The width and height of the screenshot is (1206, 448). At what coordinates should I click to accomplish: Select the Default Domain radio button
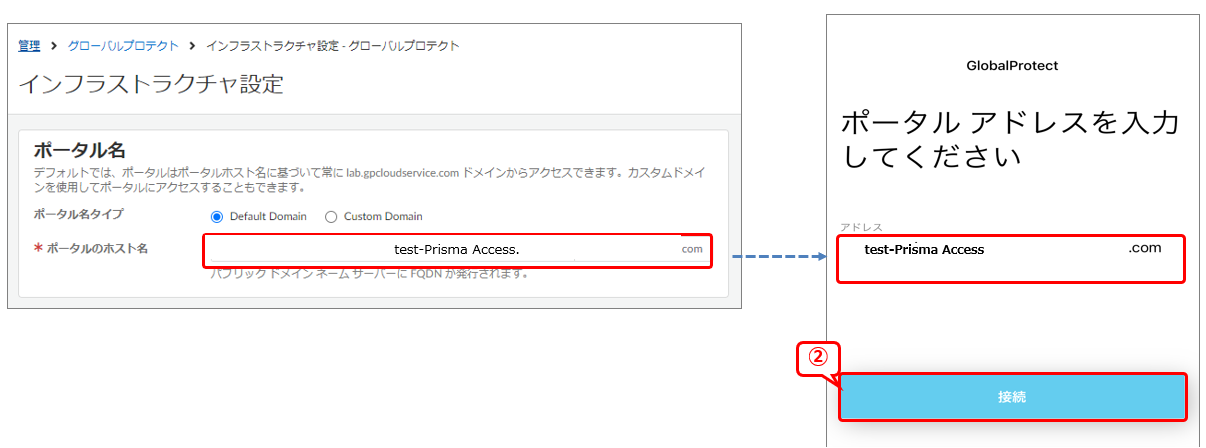click(217, 216)
